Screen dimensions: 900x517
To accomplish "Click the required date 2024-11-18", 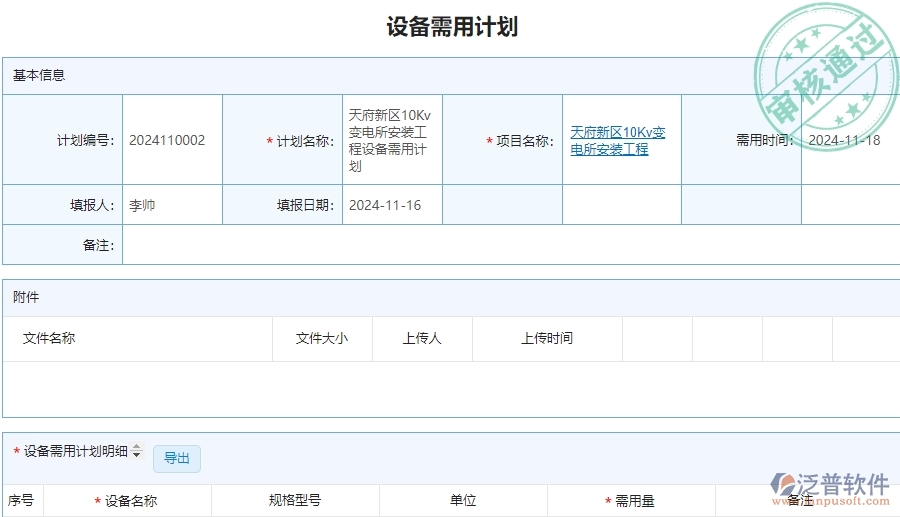I will coord(844,141).
